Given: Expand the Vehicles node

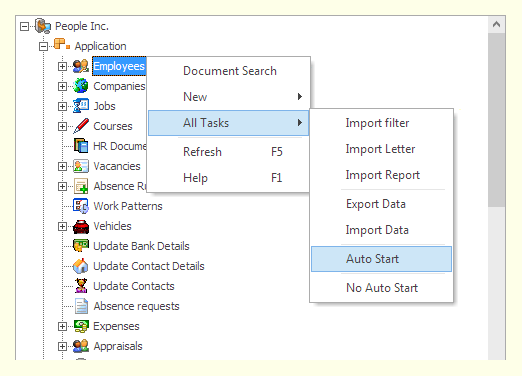Looking at the screenshot, I should 62,226.
